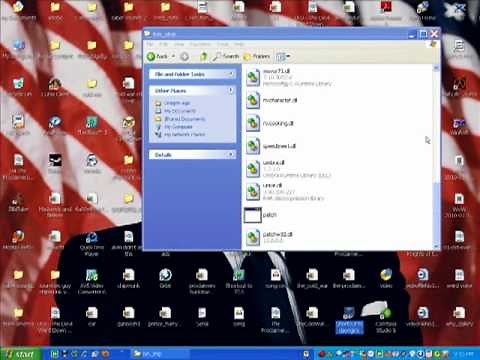Open My Computer link in Other Places
Screen dimensions: 480x360
pos(178,127)
